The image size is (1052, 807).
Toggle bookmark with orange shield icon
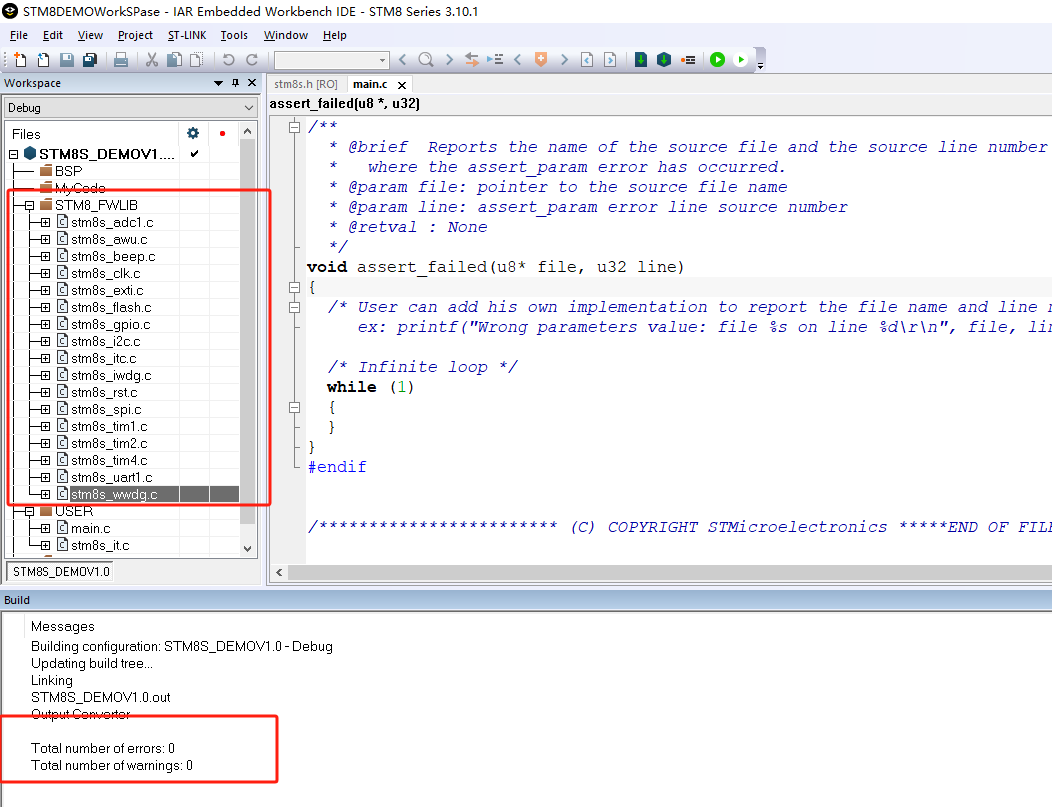(x=541, y=60)
